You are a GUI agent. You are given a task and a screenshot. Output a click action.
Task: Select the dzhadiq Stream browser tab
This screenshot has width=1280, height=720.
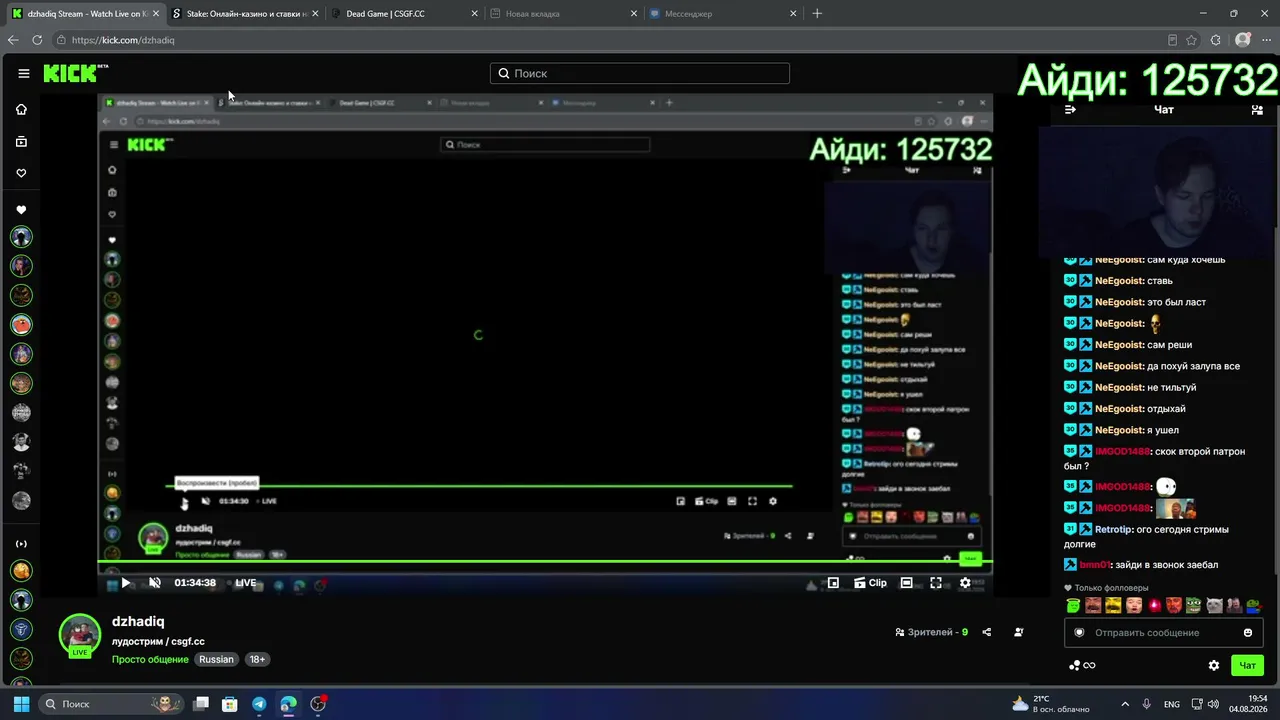[x=85, y=14]
